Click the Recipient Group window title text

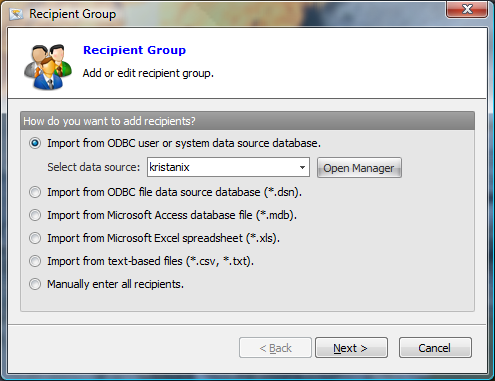coord(73,14)
